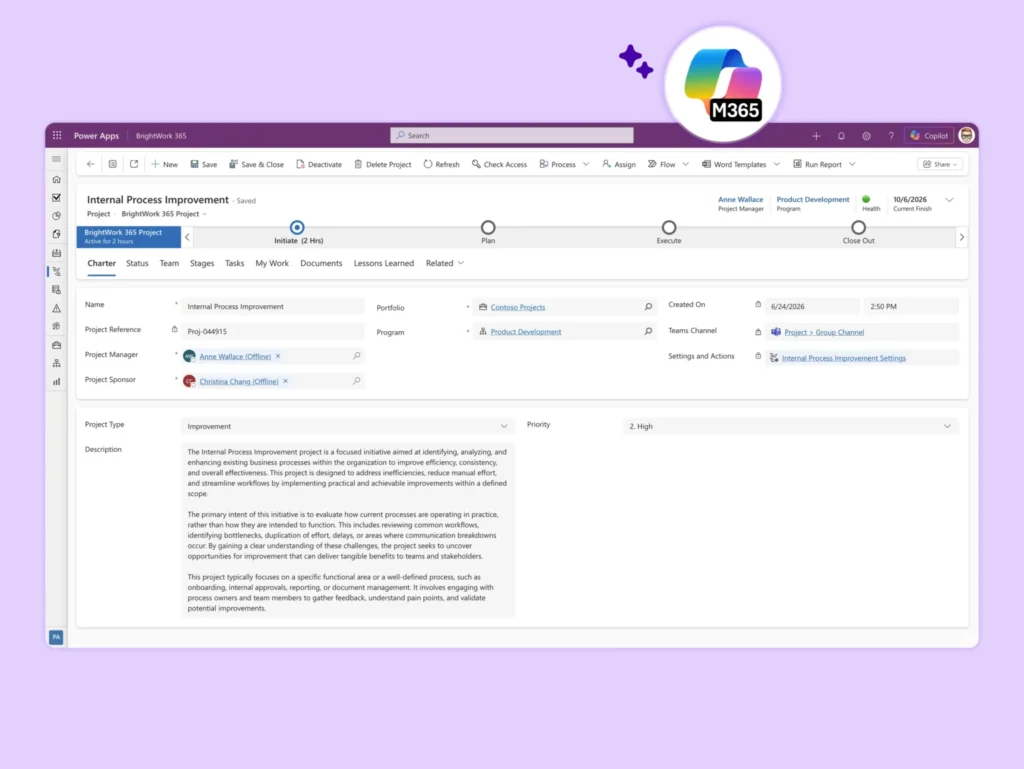This screenshot has width=1024, height=769.
Task: Open the app launcher waffle icon
Action: click(x=57, y=135)
